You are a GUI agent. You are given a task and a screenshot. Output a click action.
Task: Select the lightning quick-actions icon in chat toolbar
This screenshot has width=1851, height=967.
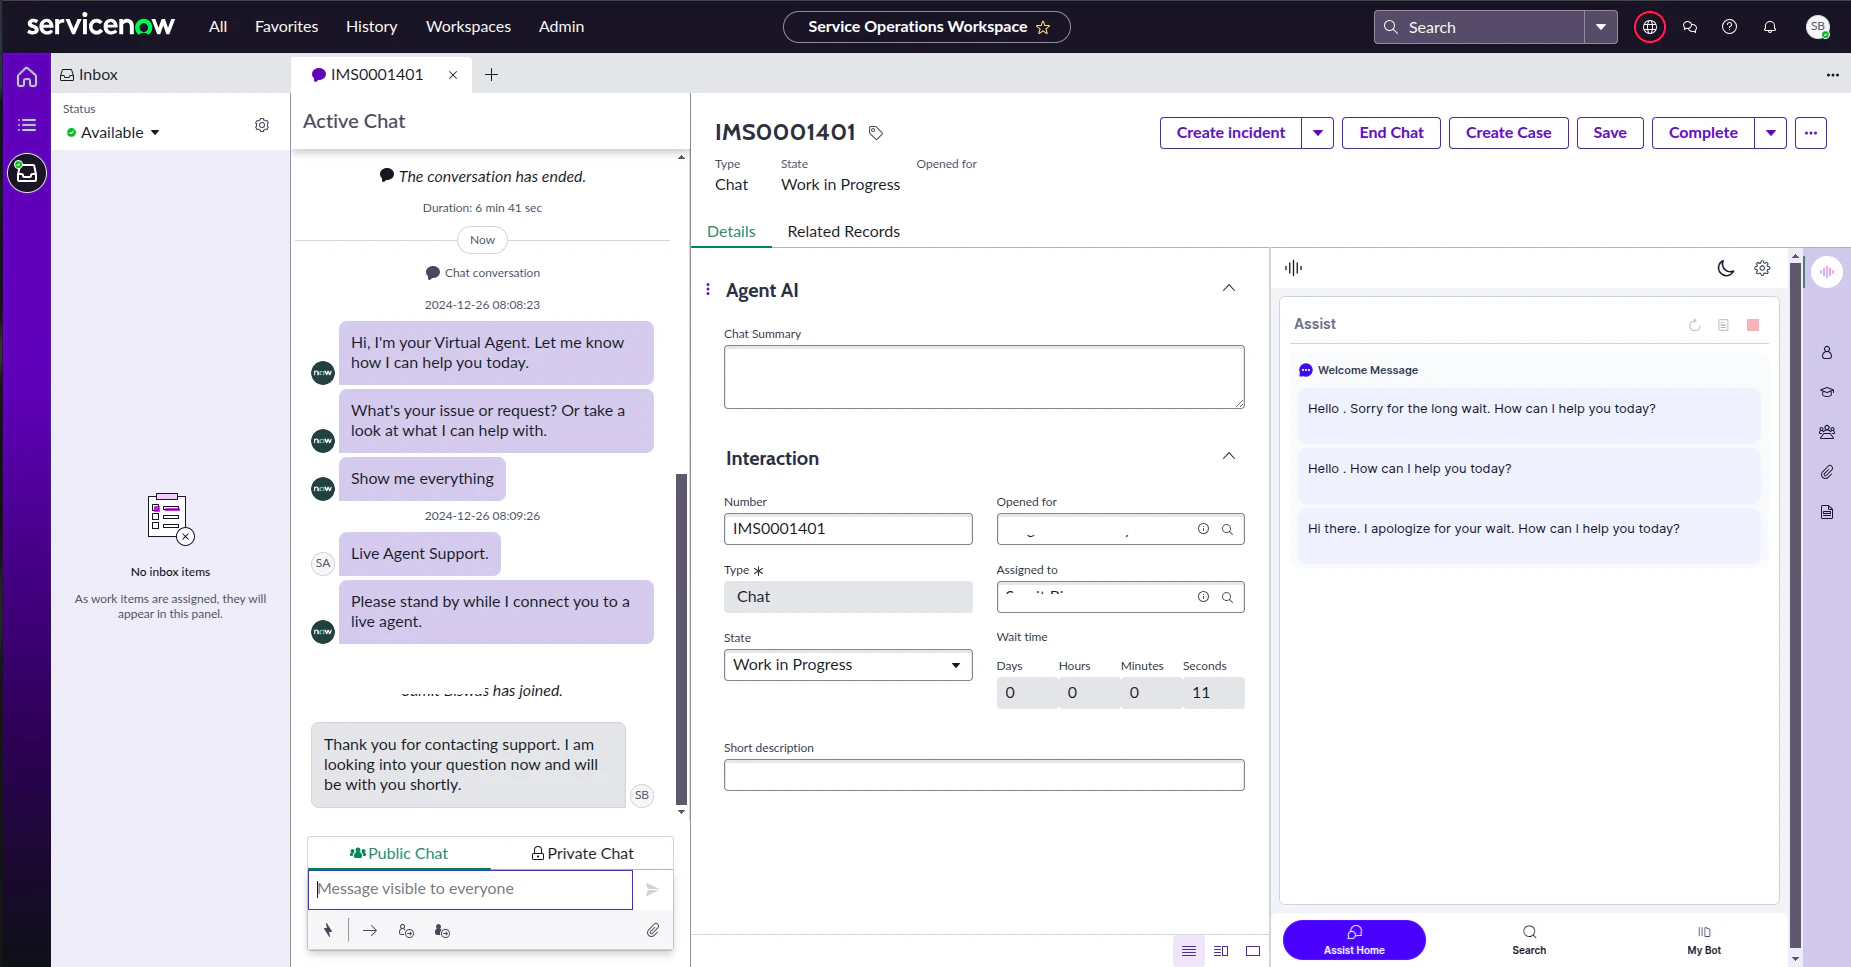(x=328, y=930)
